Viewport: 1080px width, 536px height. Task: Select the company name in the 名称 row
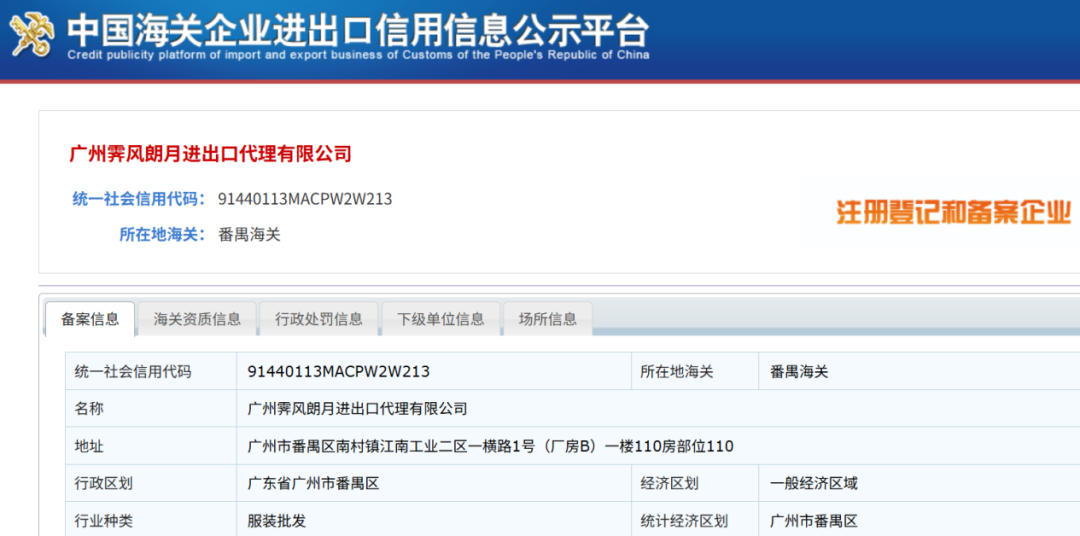pyautogui.click(x=357, y=408)
